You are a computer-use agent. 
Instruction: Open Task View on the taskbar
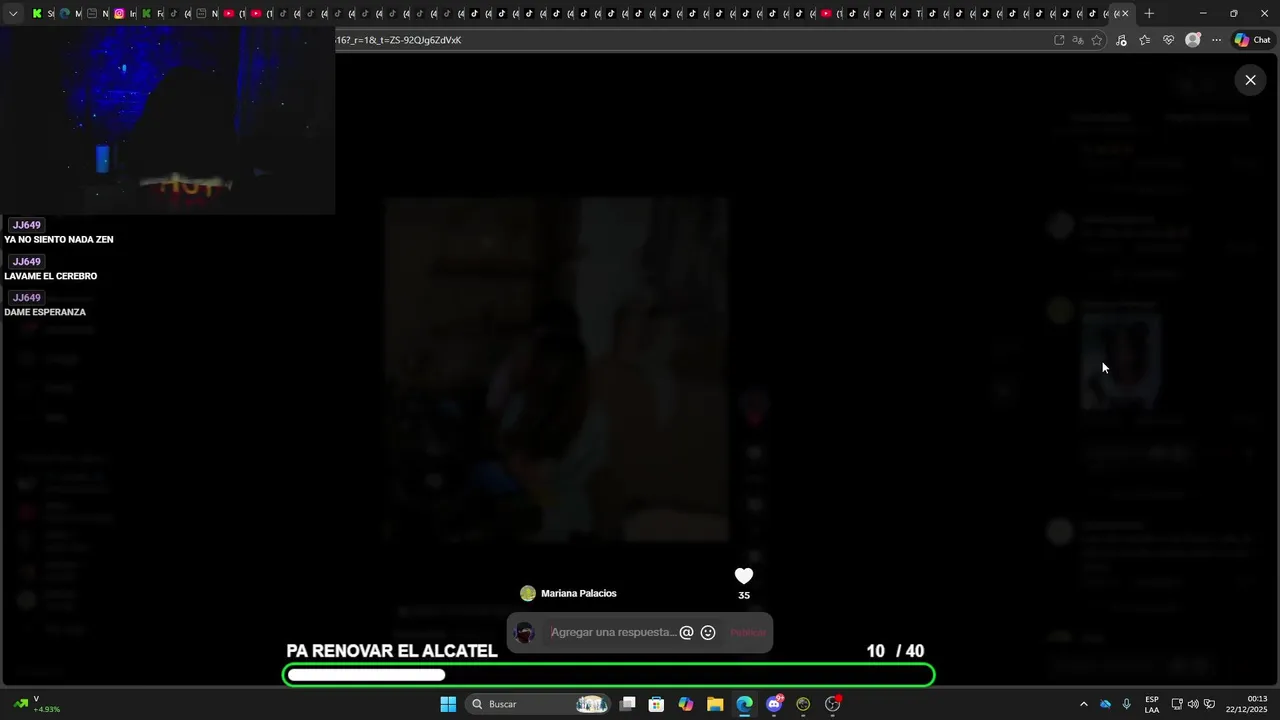[x=628, y=704]
